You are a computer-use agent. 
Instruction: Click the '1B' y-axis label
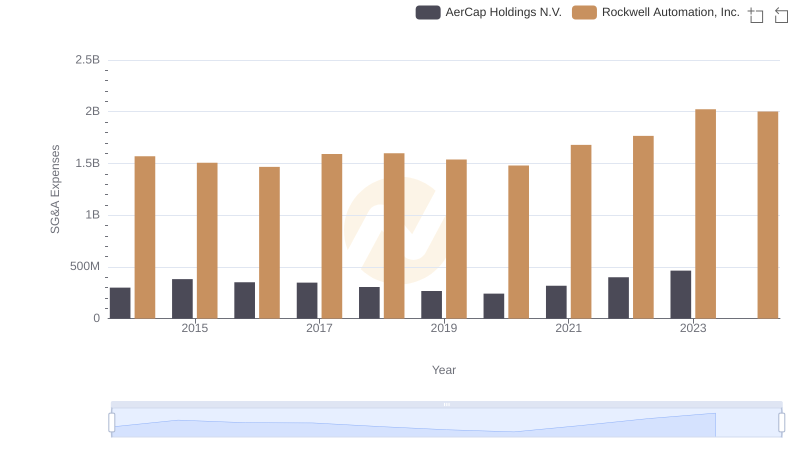(92, 215)
